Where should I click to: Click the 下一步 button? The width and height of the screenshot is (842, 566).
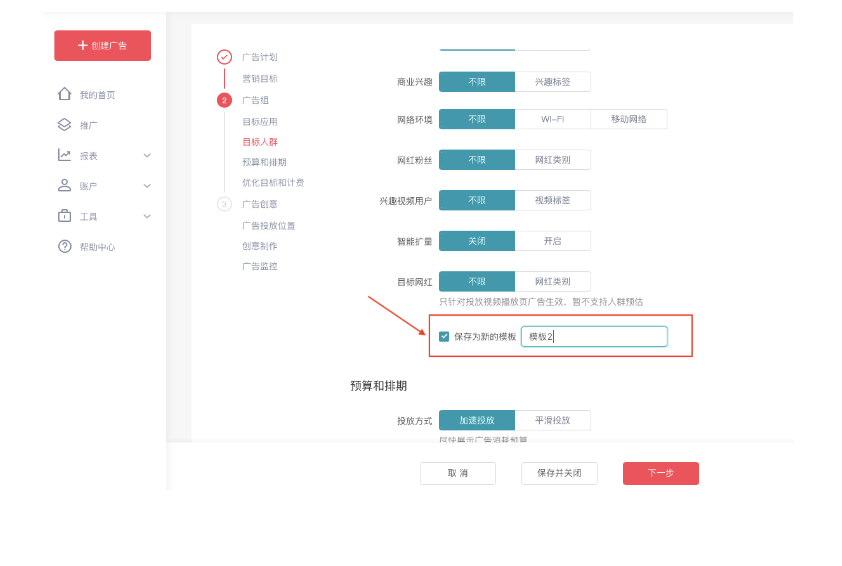pos(660,473)
